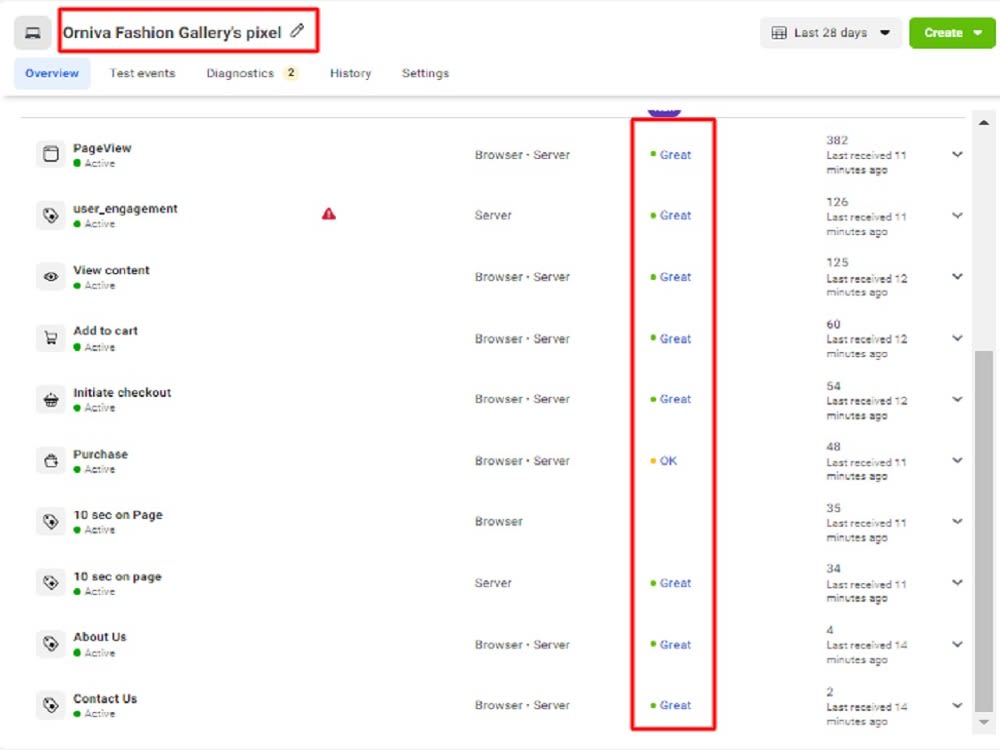Expand the Contact Us event row
Image resolution: width=1000 pixels, height=750 pixels.
point(957,705)
